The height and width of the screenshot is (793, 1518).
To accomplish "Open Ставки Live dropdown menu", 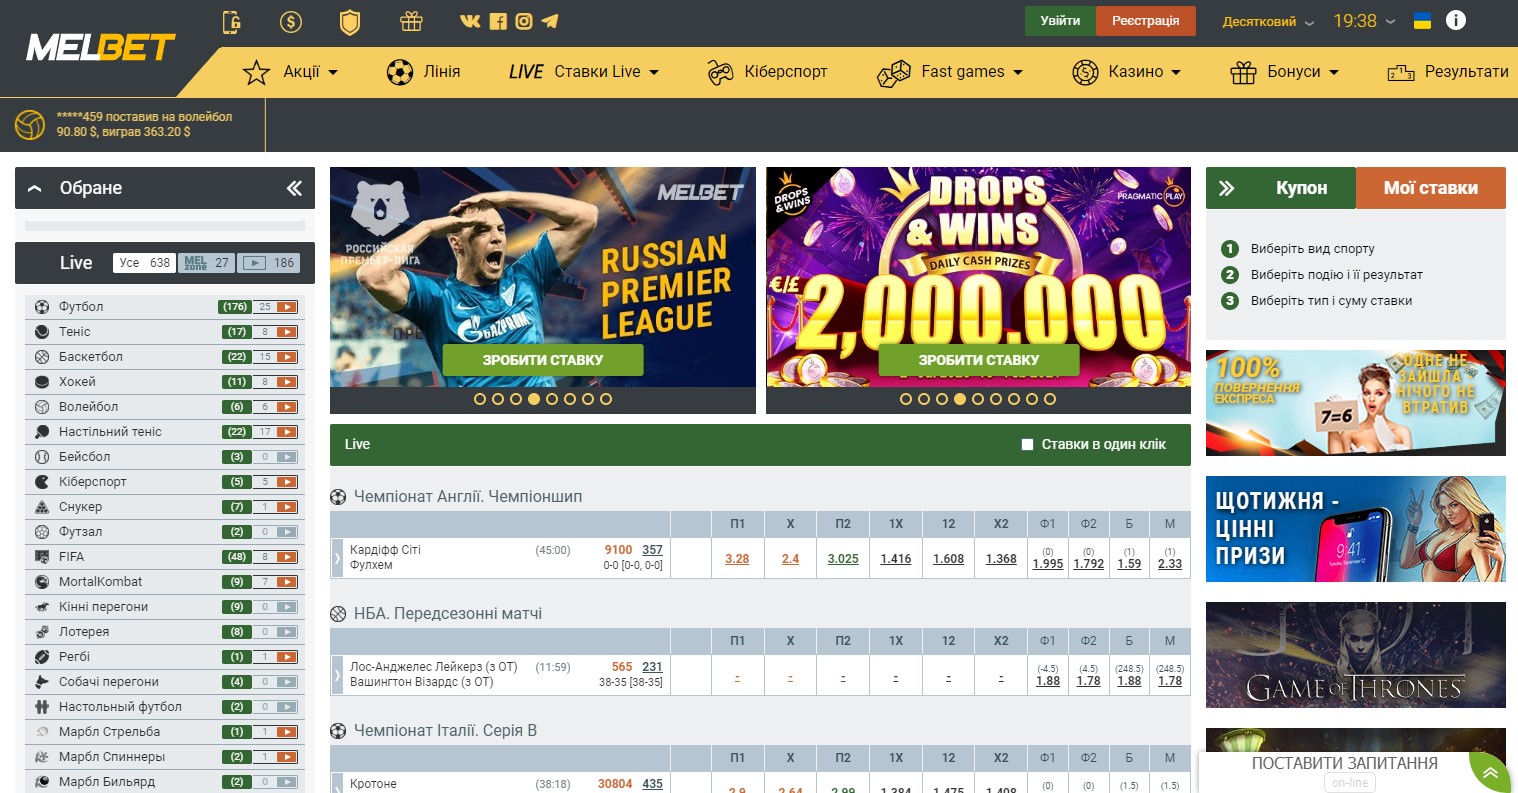I will click(x=584, y=72).
